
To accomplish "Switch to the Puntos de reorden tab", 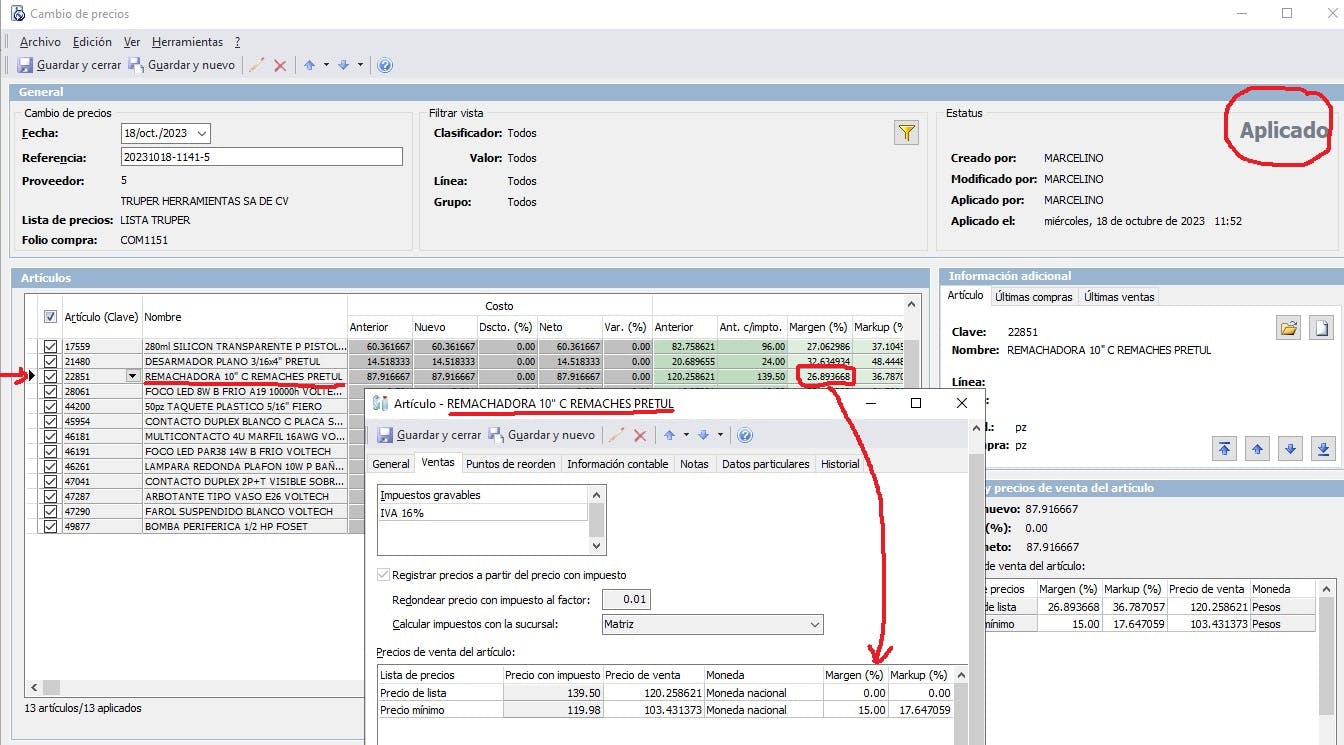I will coord(510,464).
